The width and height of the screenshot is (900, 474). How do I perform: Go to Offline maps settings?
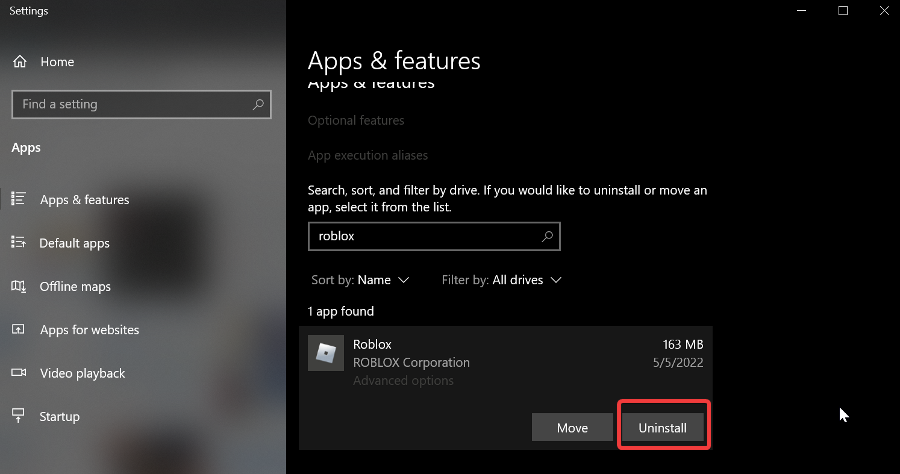(75, 286)
